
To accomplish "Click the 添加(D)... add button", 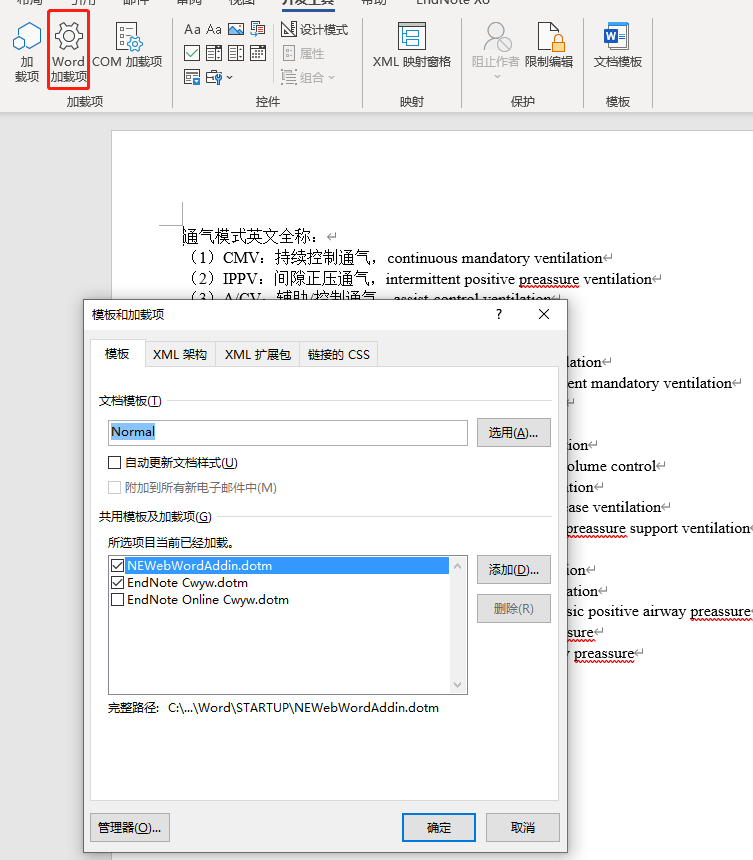I will tap(513, 570).
